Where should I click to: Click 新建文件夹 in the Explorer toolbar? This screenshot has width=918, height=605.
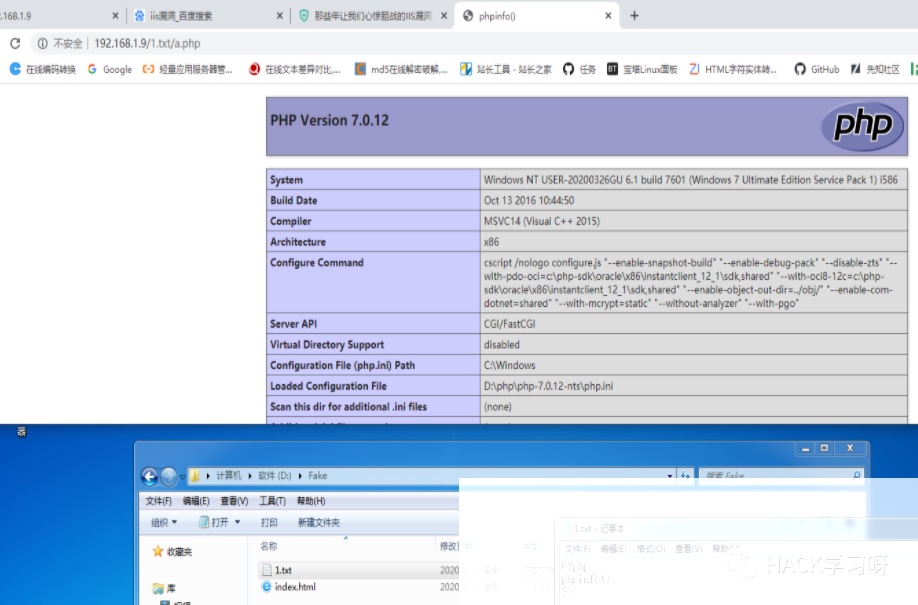click(x=318, y=522)
